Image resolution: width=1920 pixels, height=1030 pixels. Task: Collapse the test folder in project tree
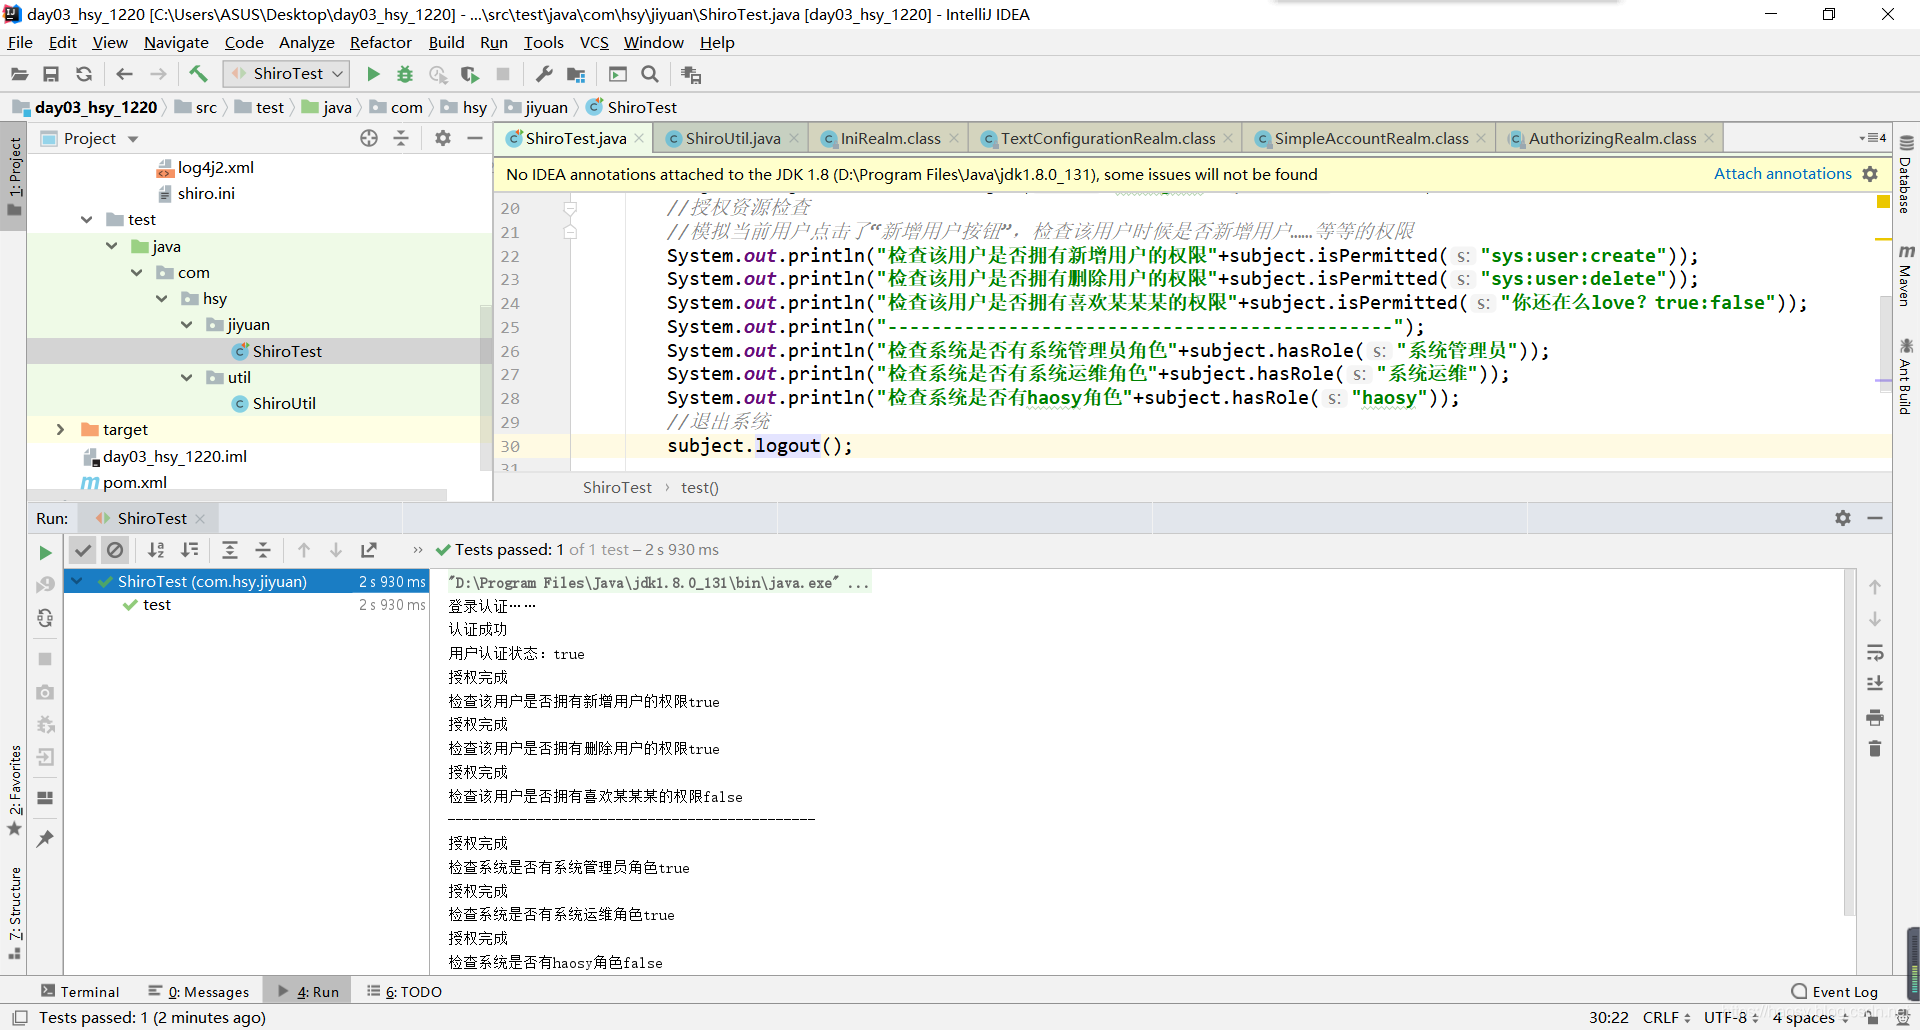87,220
